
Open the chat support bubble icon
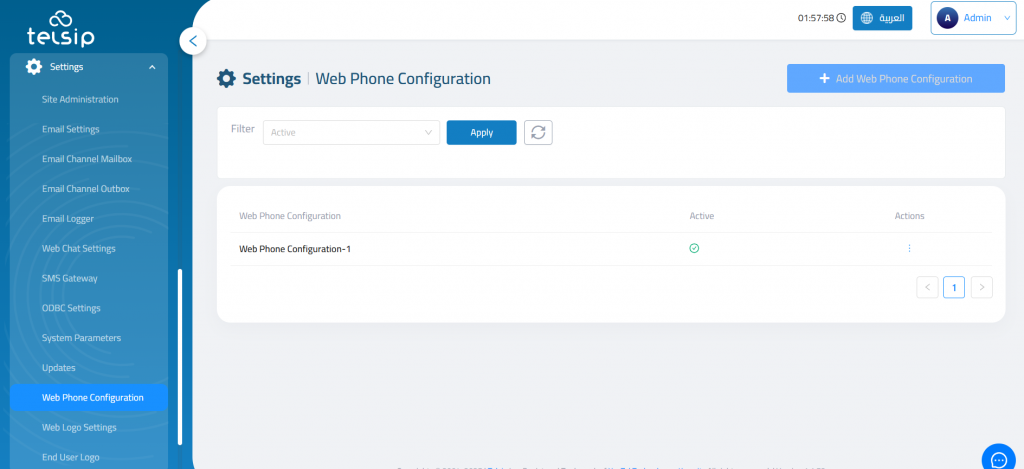(x=997, y=458)
